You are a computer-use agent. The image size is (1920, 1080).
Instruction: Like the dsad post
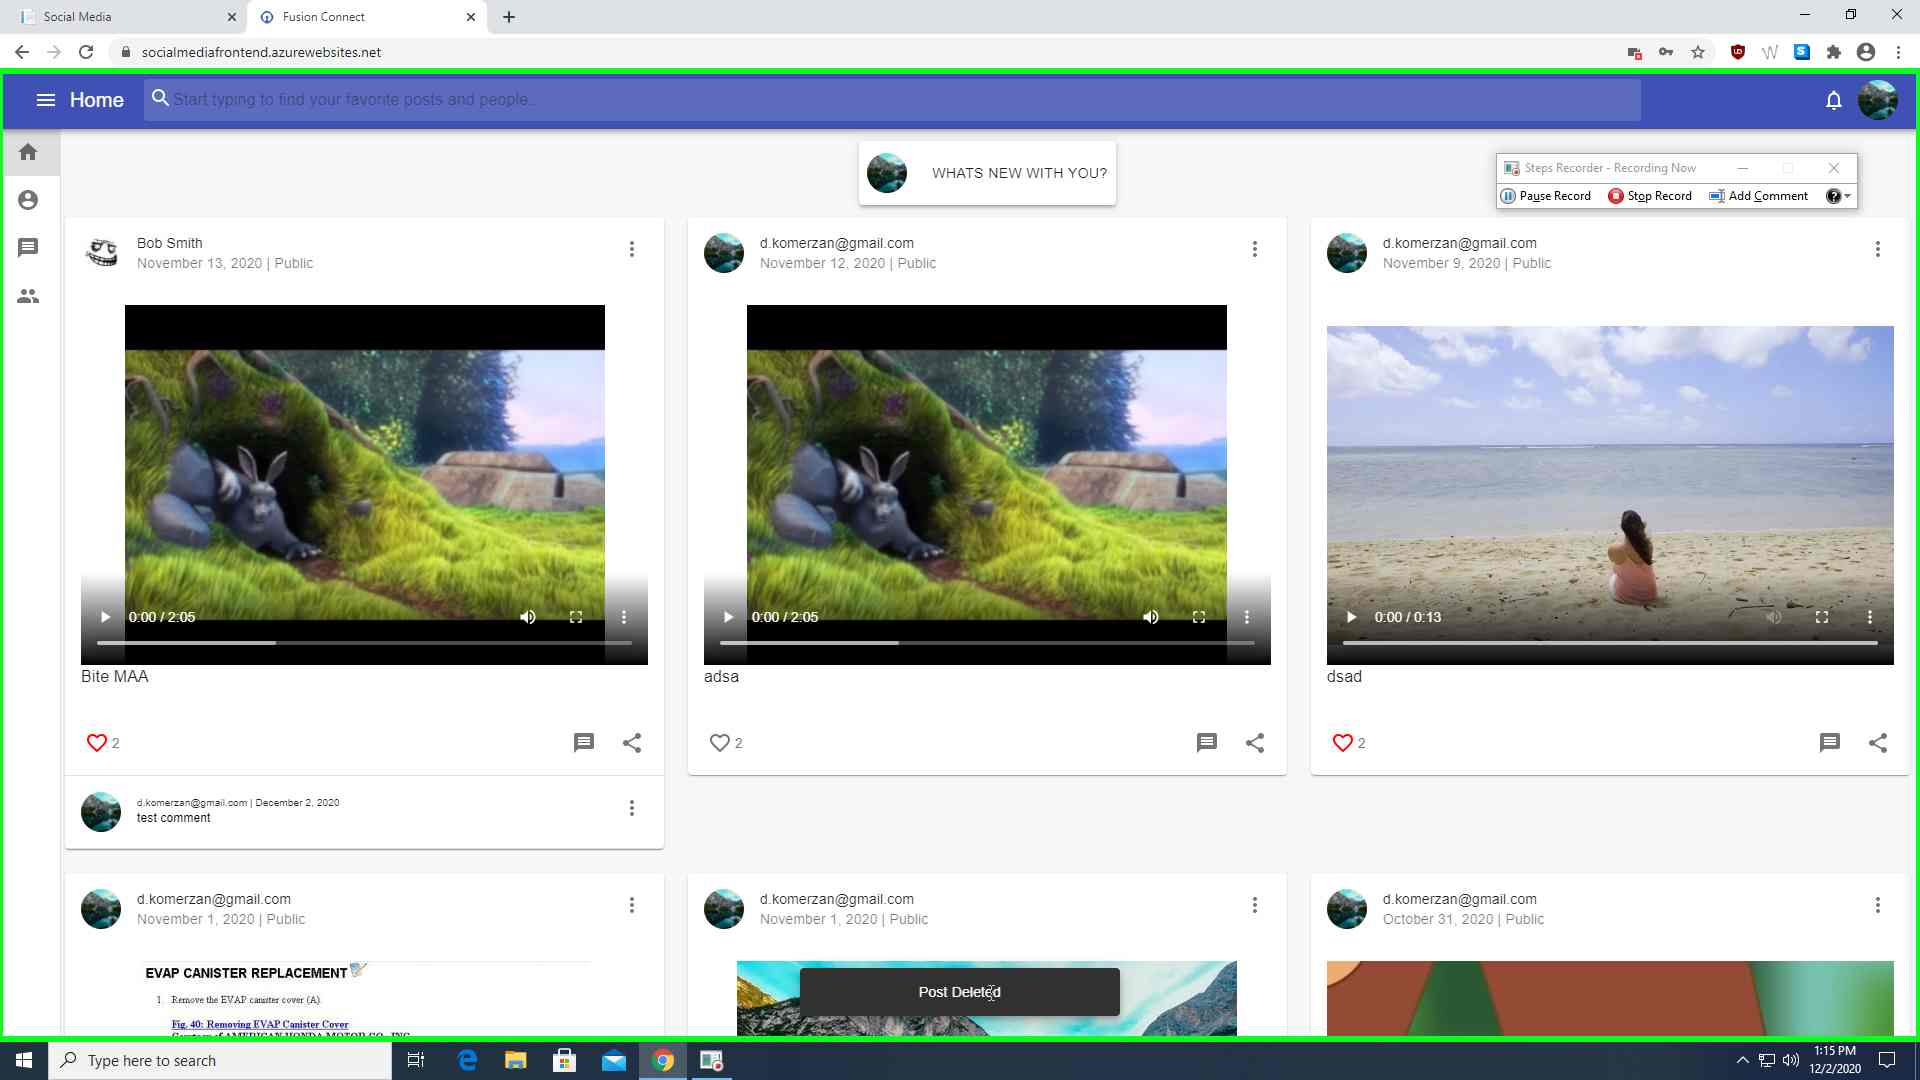1343,743
